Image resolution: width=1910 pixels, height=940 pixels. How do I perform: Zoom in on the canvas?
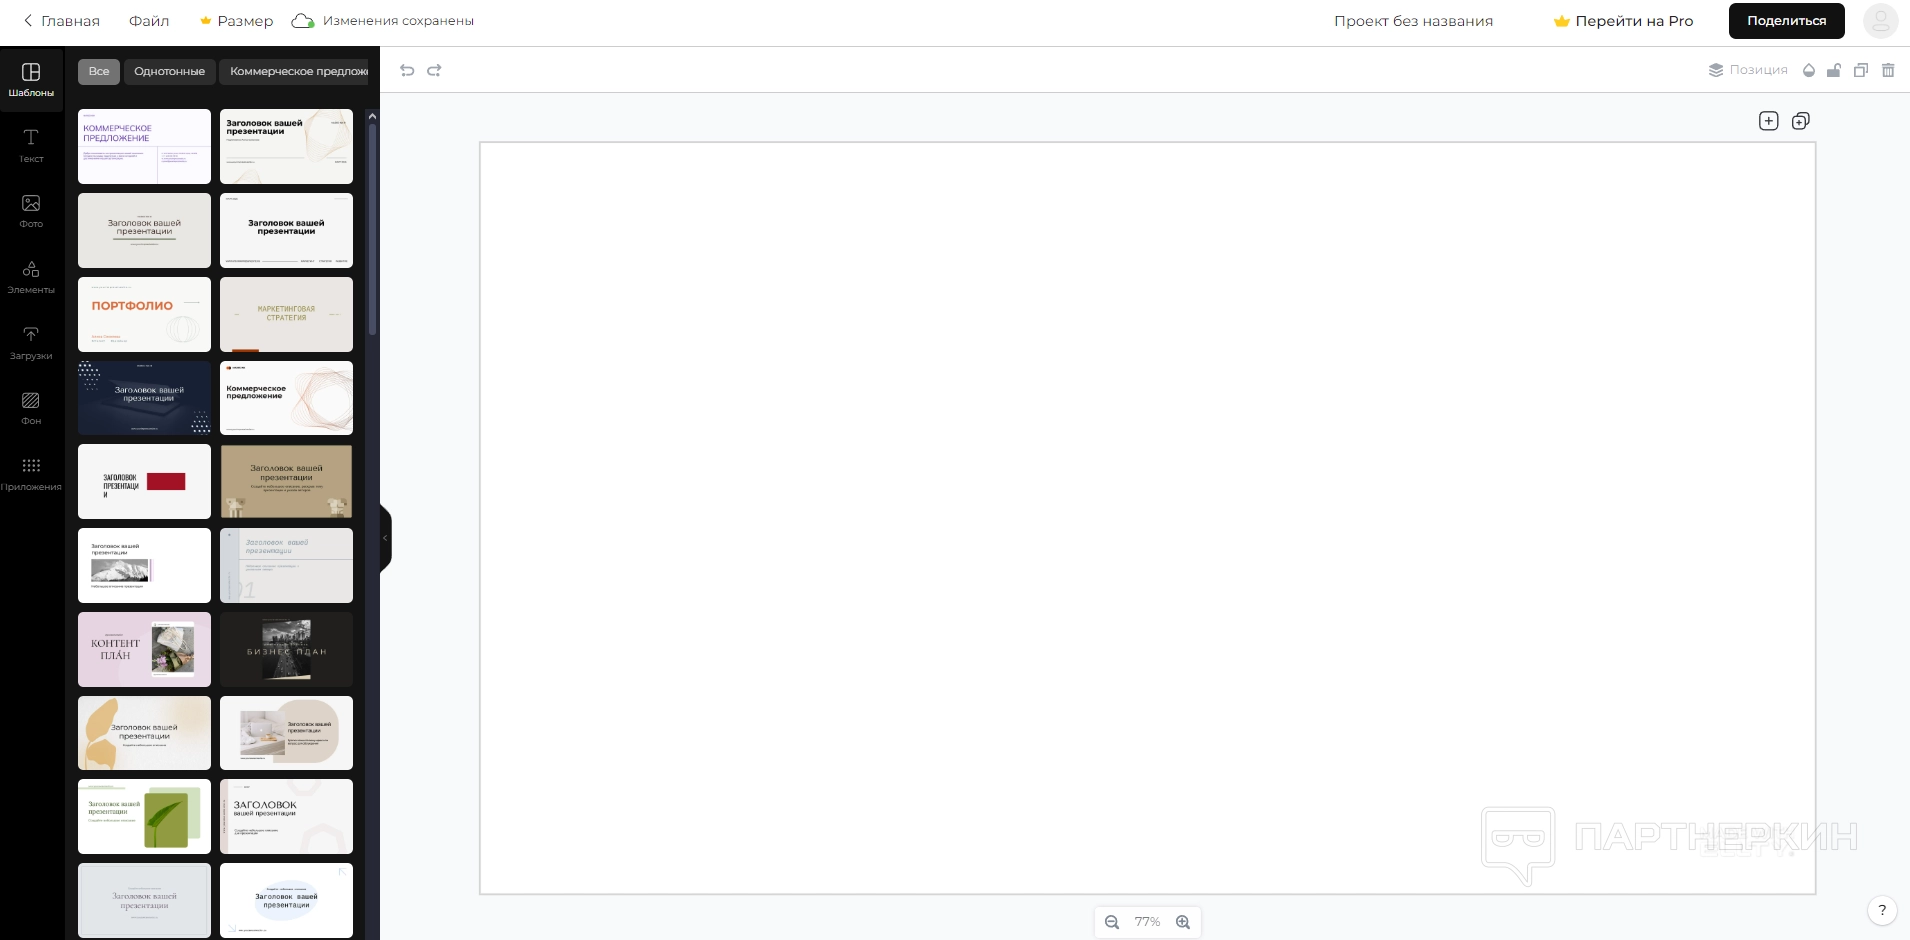(x=1183, y=922)
